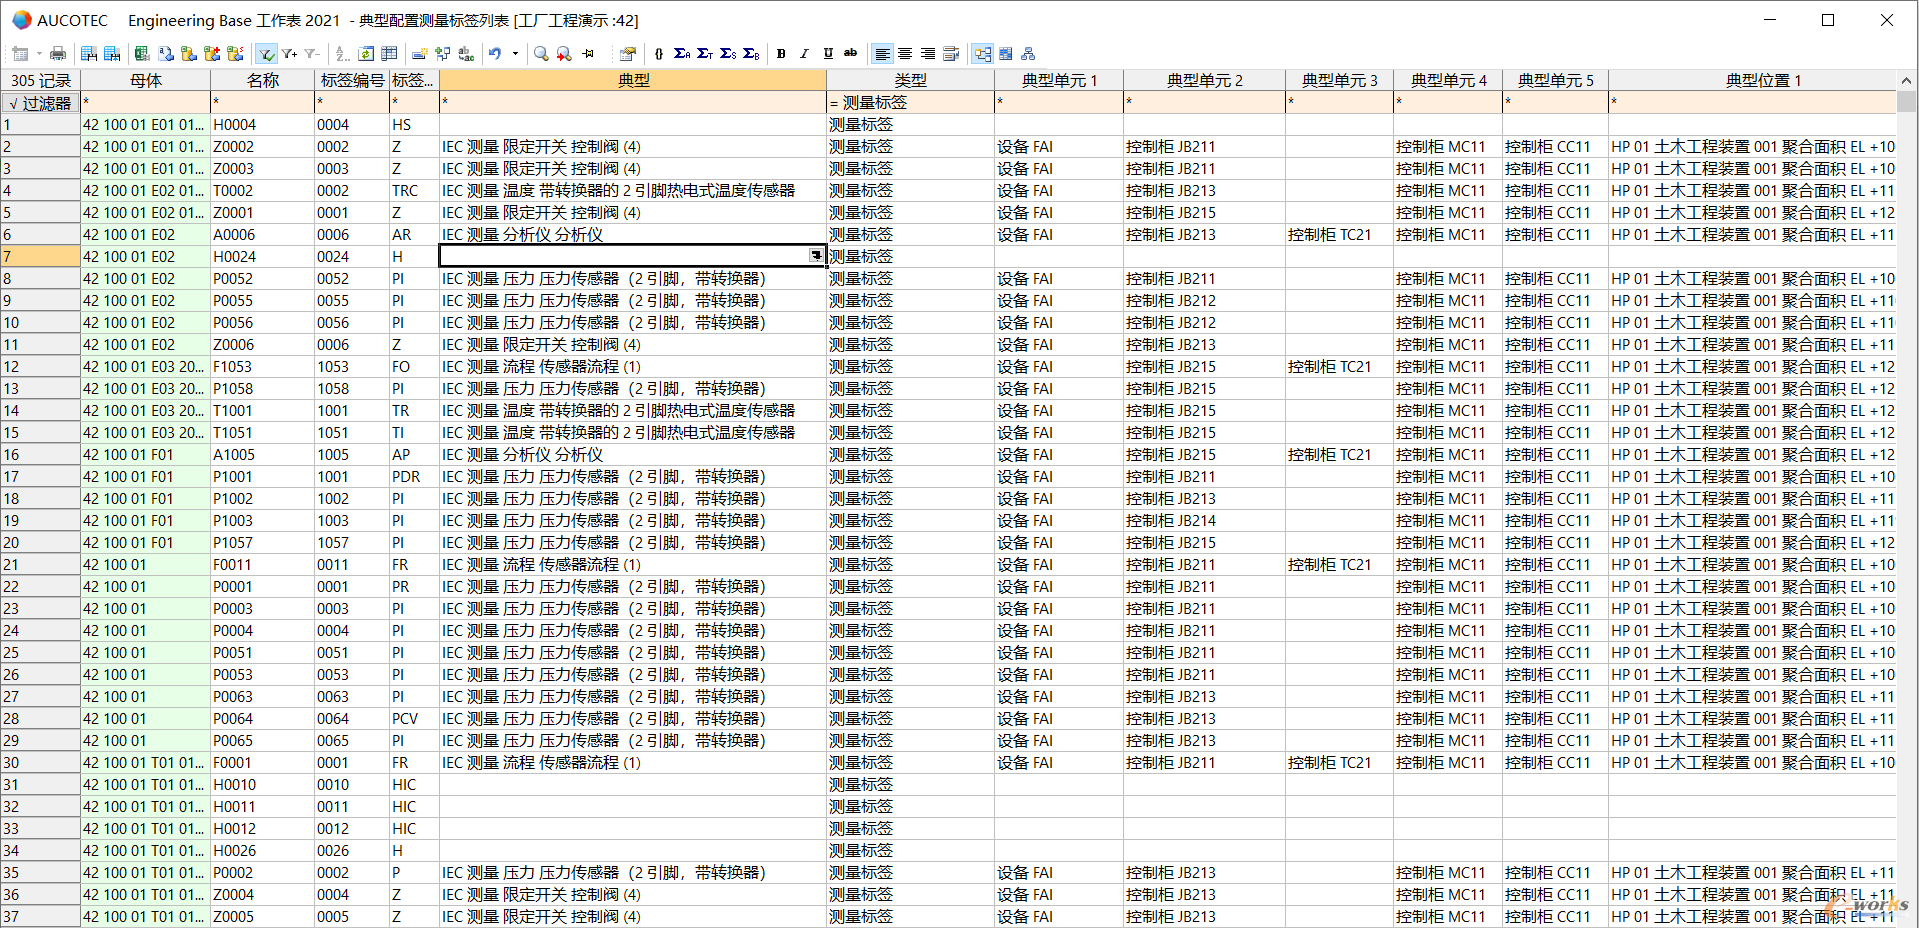Click the 类型 filter field with 测量标签
The image size is (1919, 928).
coord(910,103)
